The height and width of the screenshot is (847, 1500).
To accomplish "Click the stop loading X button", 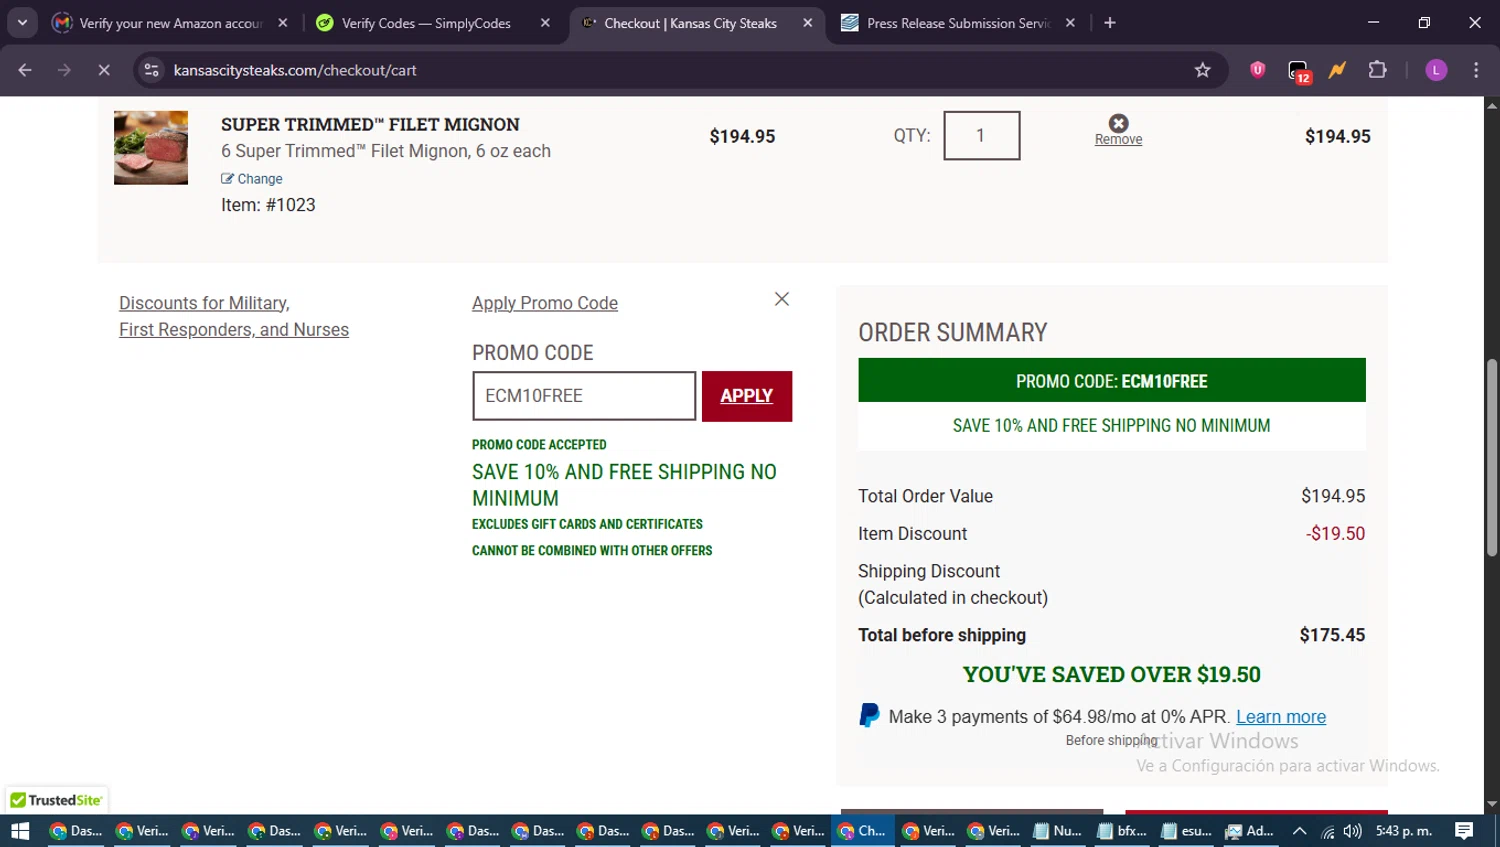I will (x=104, y=70).
